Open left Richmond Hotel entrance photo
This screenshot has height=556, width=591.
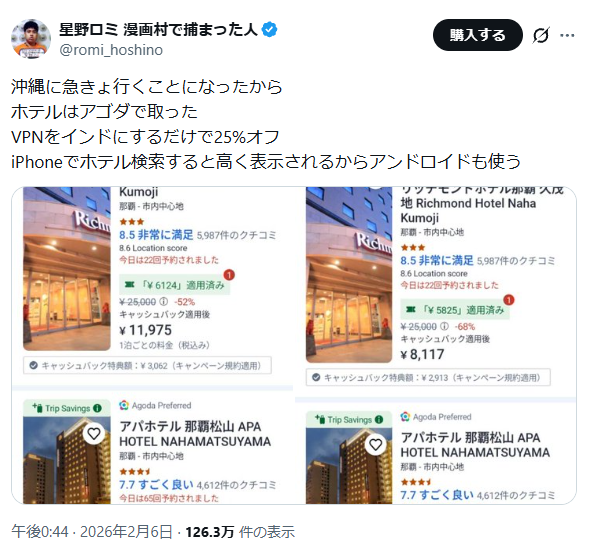point(67,269)
